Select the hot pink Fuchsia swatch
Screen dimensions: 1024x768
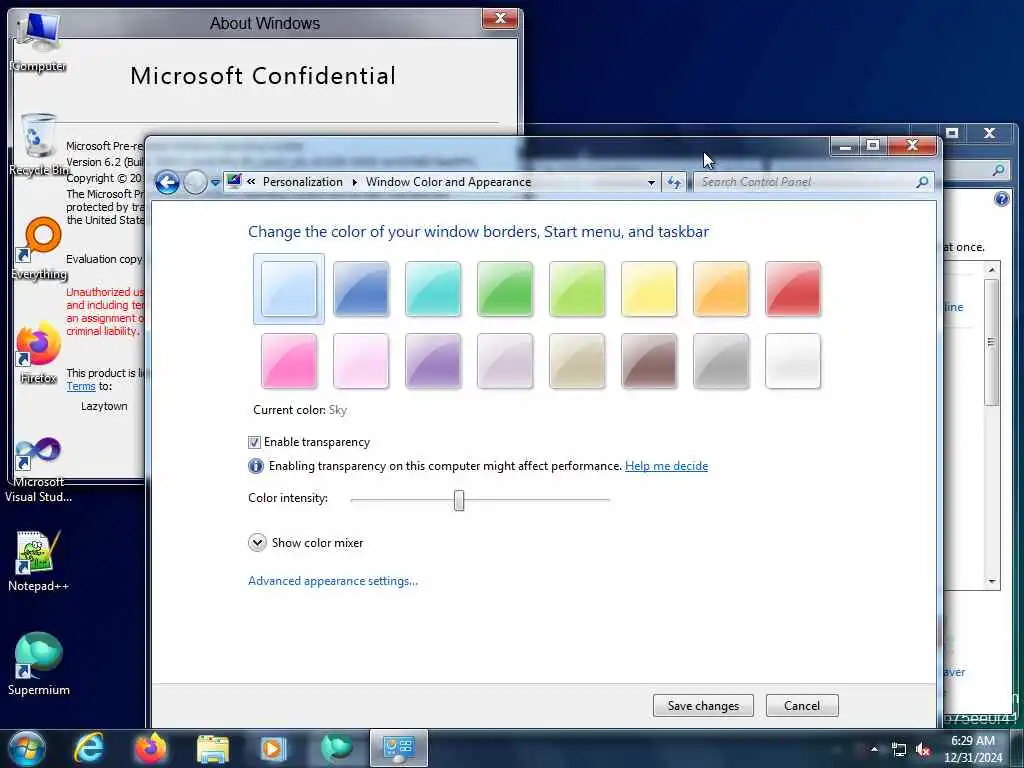[x=289, y=361]
